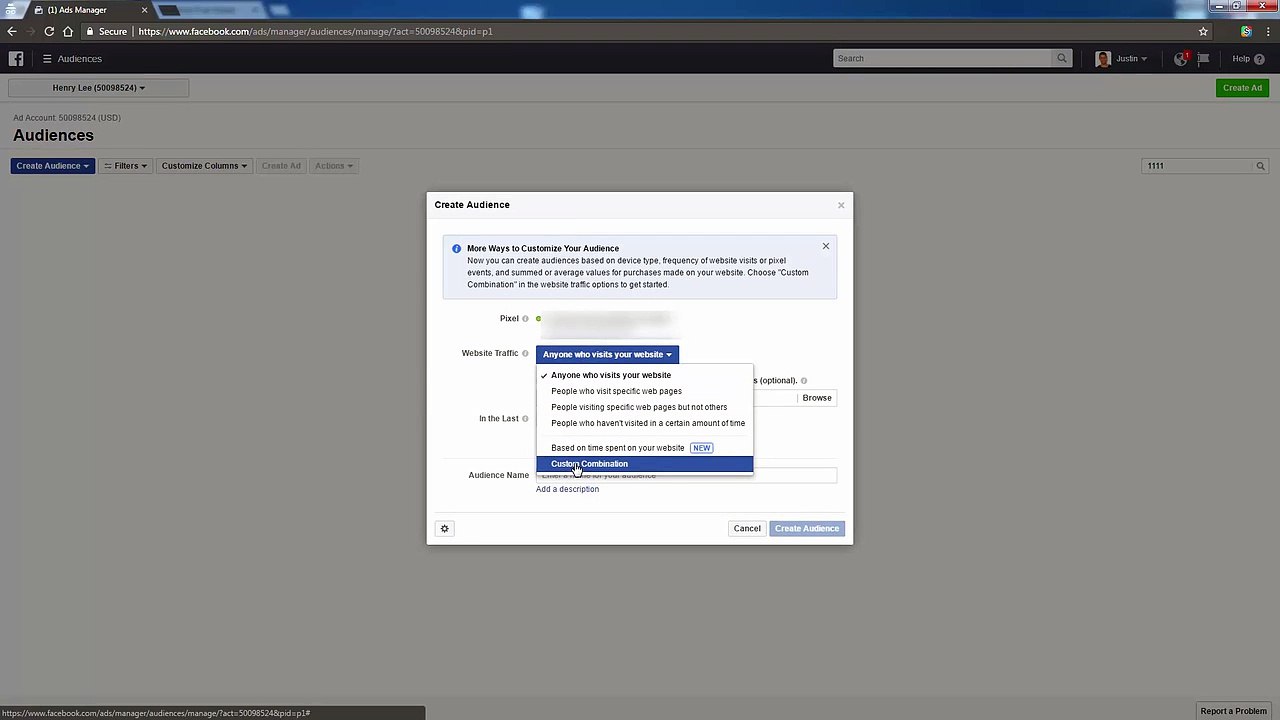The image size is (1280, 720).
Task: Open the Customize Columns dropdown
Action: pyautogui.click(x=204, y=166)
